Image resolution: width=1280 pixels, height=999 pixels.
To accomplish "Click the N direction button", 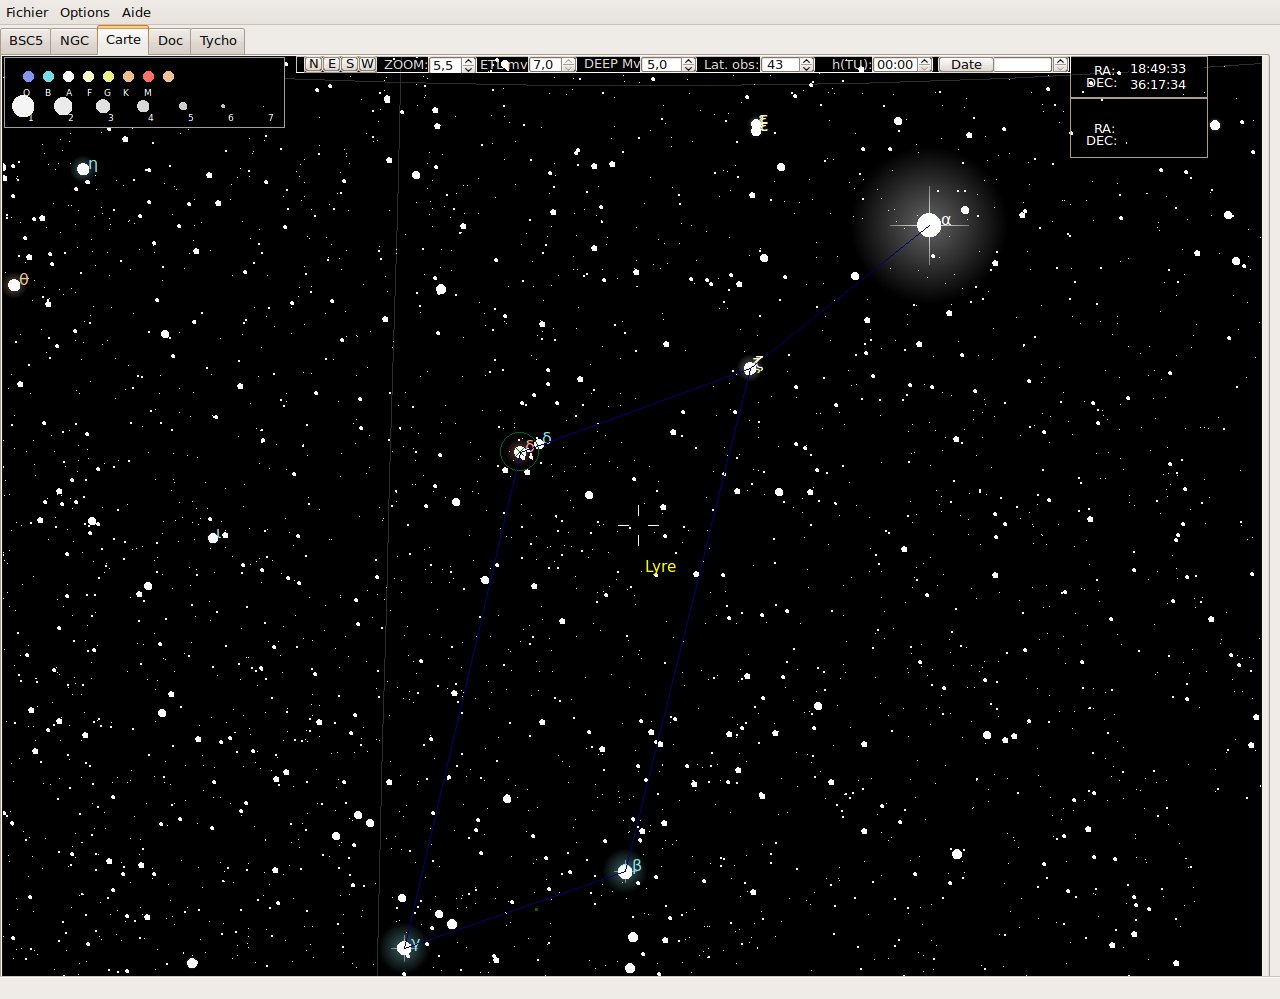I will pyautogui.click(x=313, y=64).
